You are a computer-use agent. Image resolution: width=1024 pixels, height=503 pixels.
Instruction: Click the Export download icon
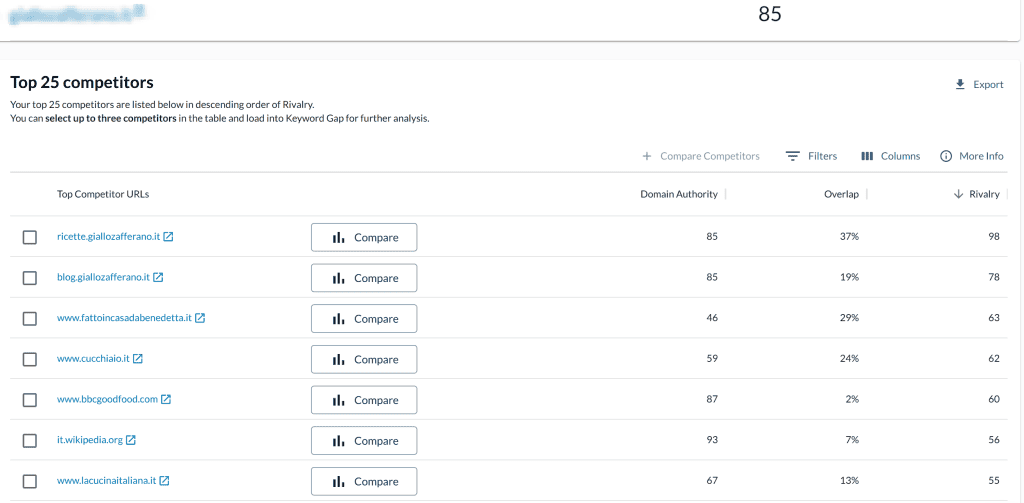tap(960, 84)
